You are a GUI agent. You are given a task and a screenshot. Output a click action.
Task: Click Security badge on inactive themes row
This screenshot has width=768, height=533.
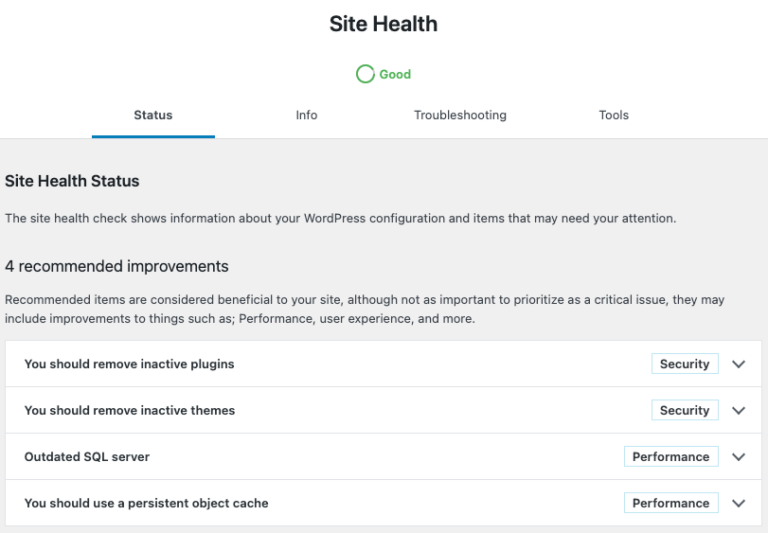(x=685, y=410)
